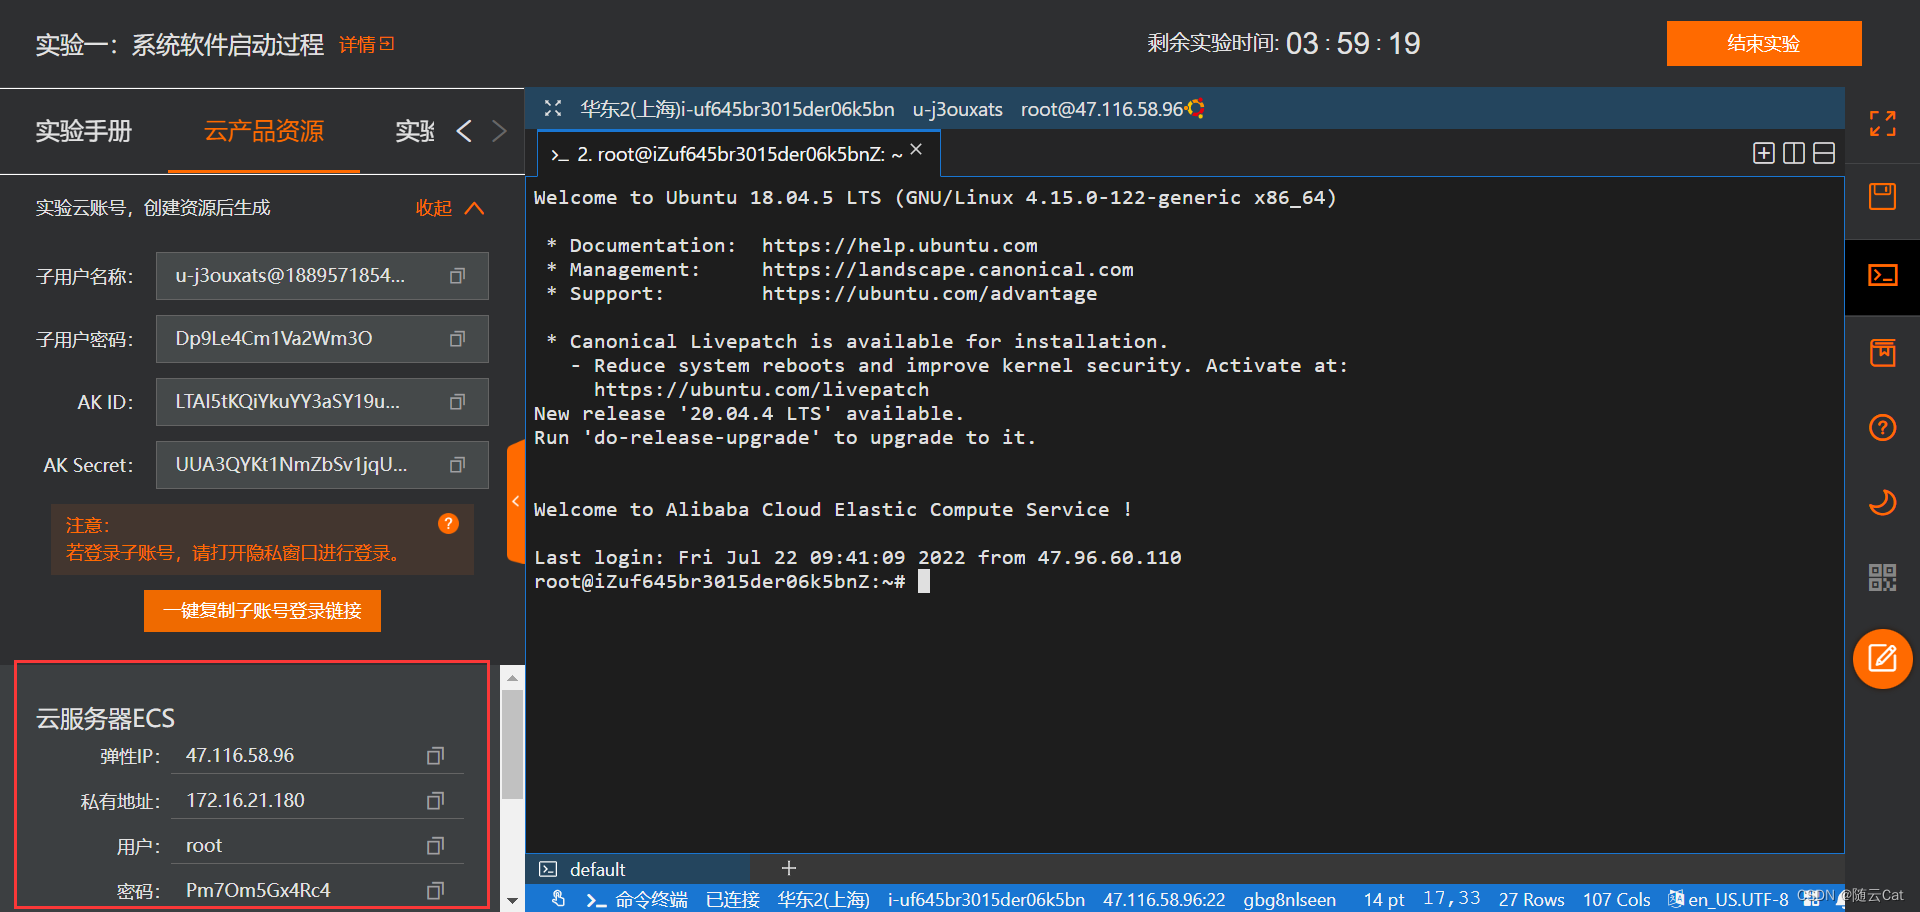1920x912 pixels.
Task: Split the terminal horizontally
Action: (x=1824, y=153)
